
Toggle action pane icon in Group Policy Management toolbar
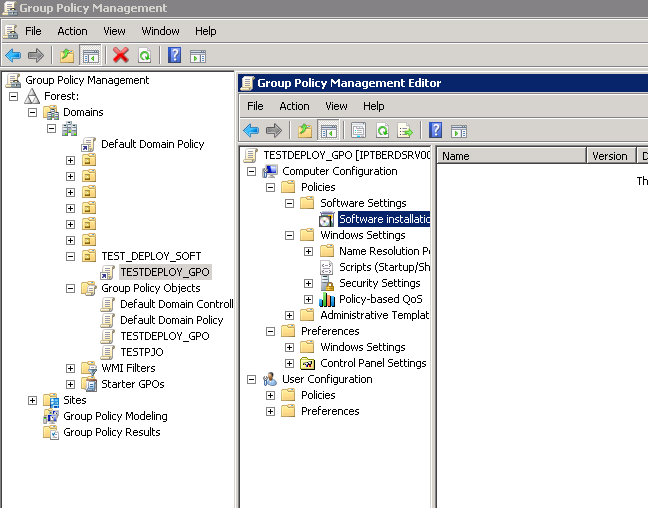pyautogui.click(x=198, y=55)
